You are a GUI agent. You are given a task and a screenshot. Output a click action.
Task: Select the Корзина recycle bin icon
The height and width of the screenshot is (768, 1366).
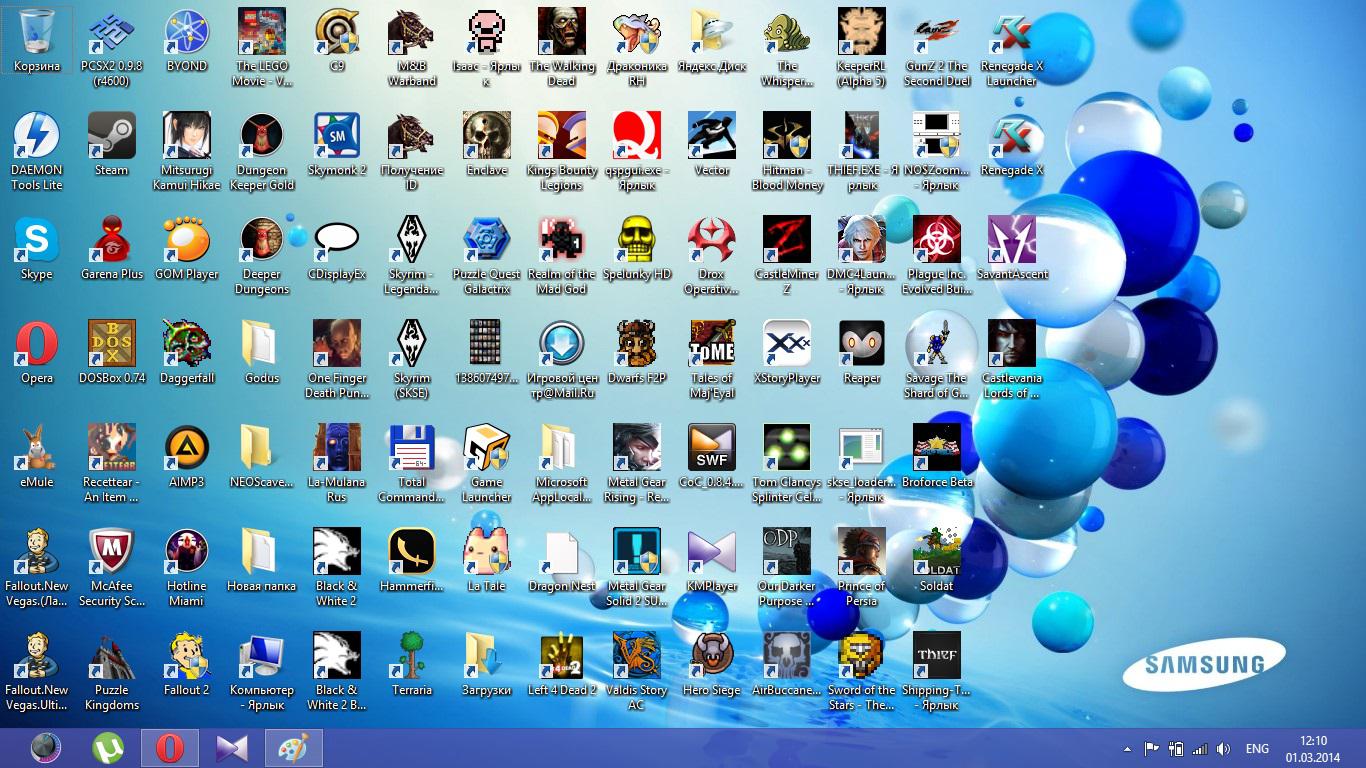[37, 34]
